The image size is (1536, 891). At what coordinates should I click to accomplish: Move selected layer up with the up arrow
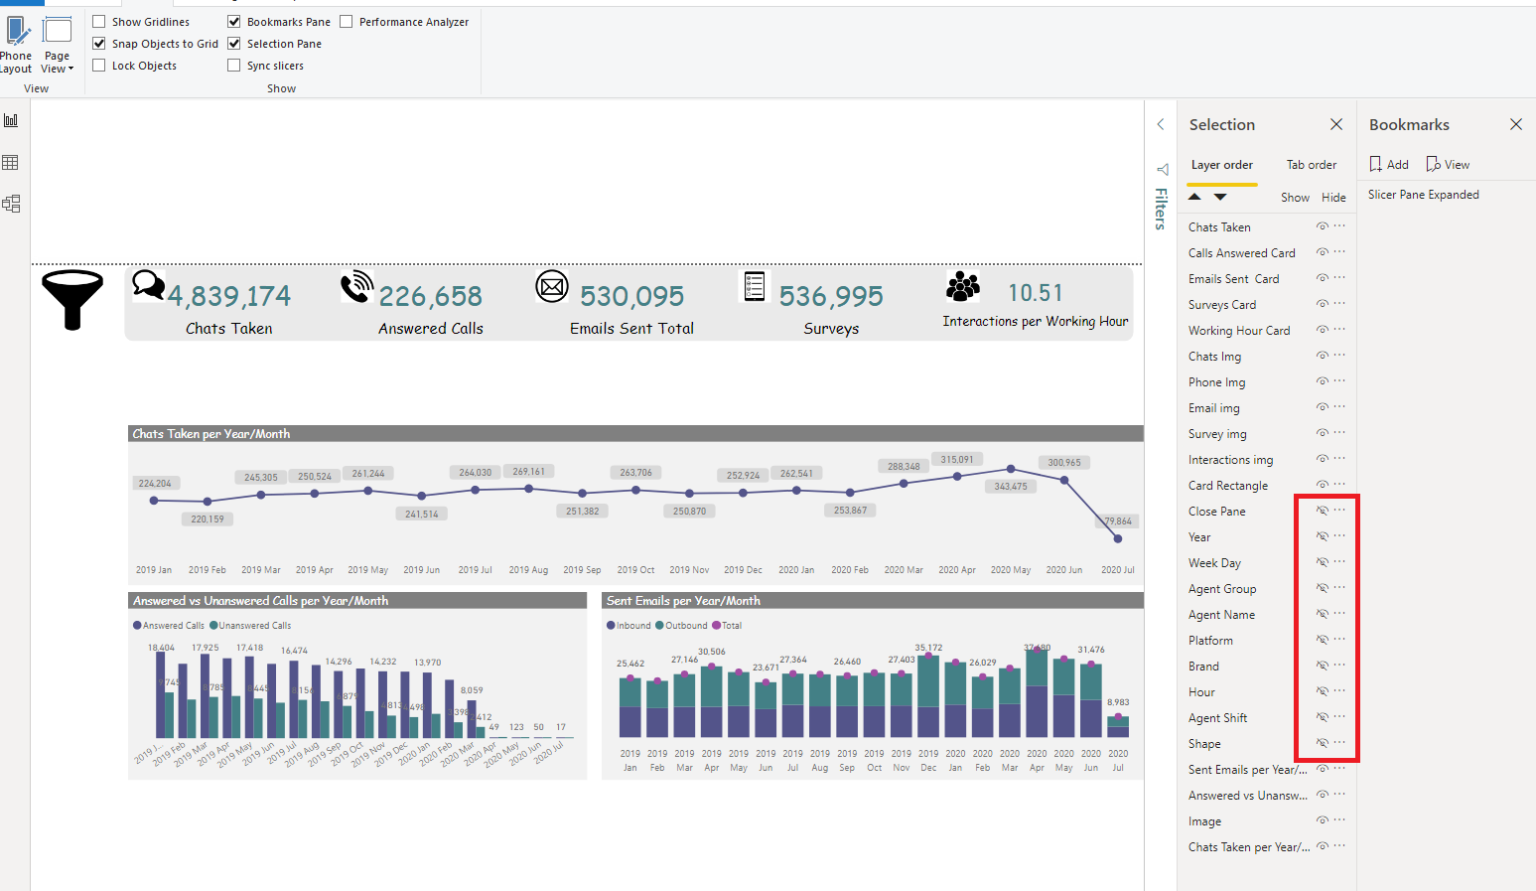[x=1194, y=197]
